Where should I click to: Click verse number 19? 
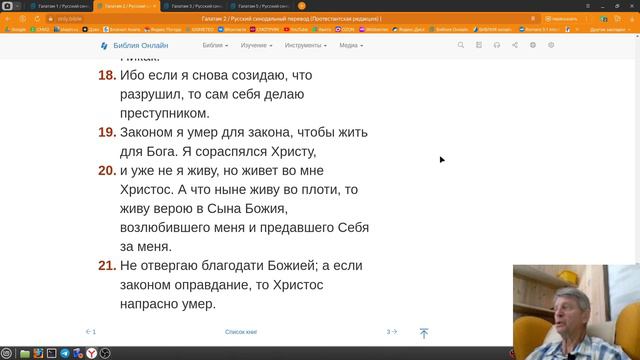tap(107, 132)
